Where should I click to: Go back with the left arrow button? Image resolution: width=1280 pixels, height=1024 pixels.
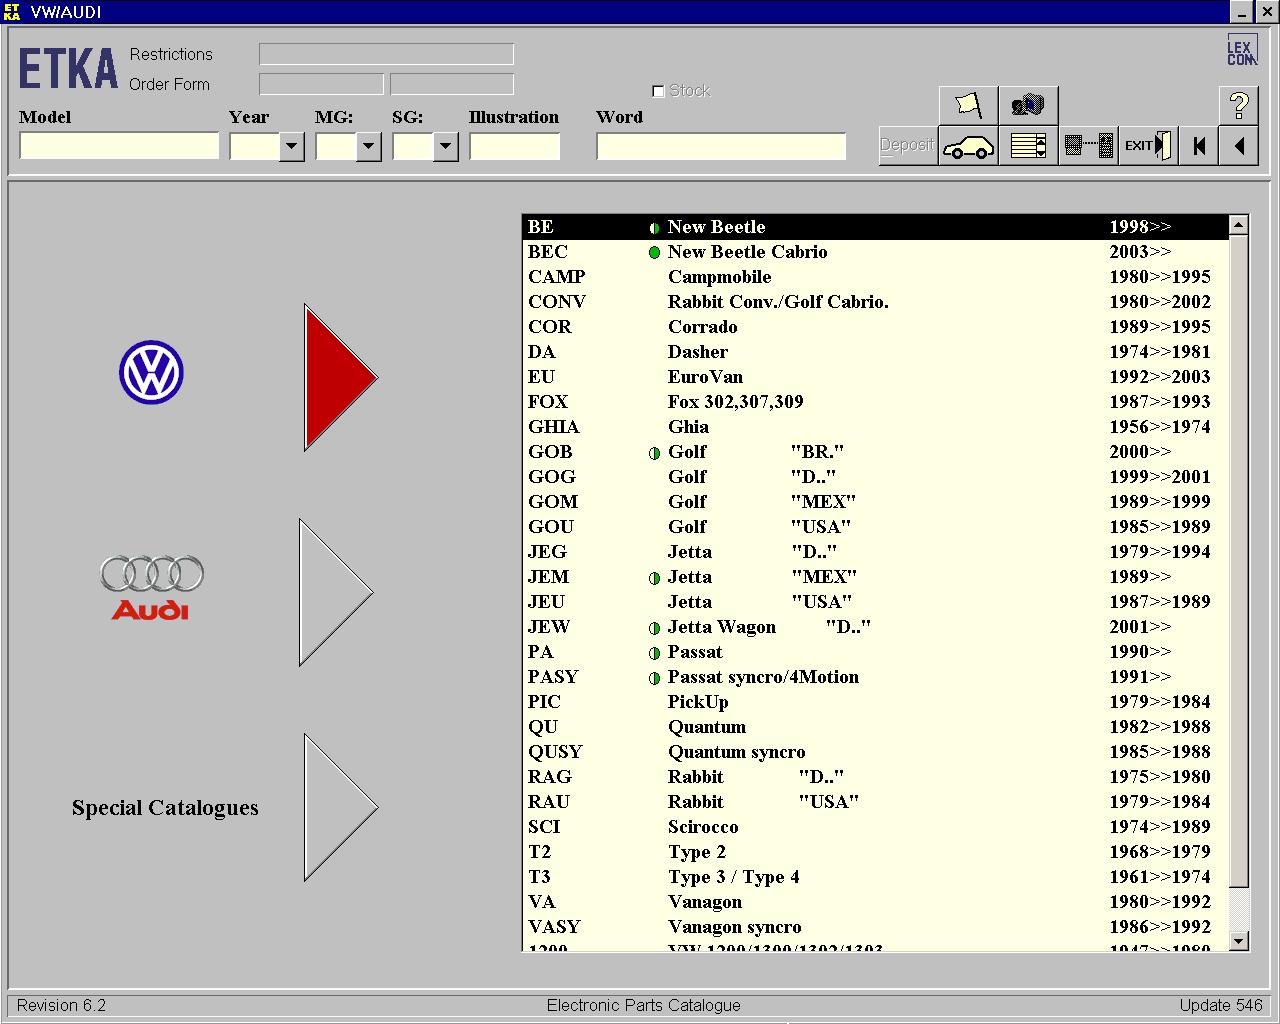click(1239, 146)
